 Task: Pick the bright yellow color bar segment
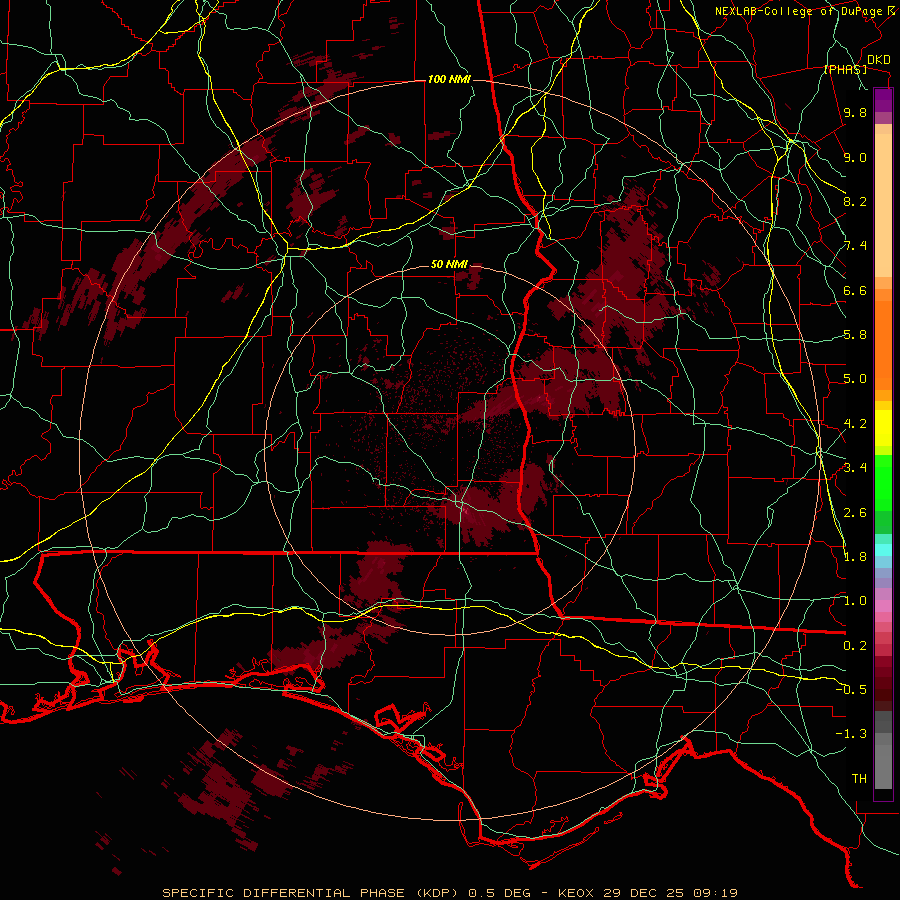click(883, 428)
